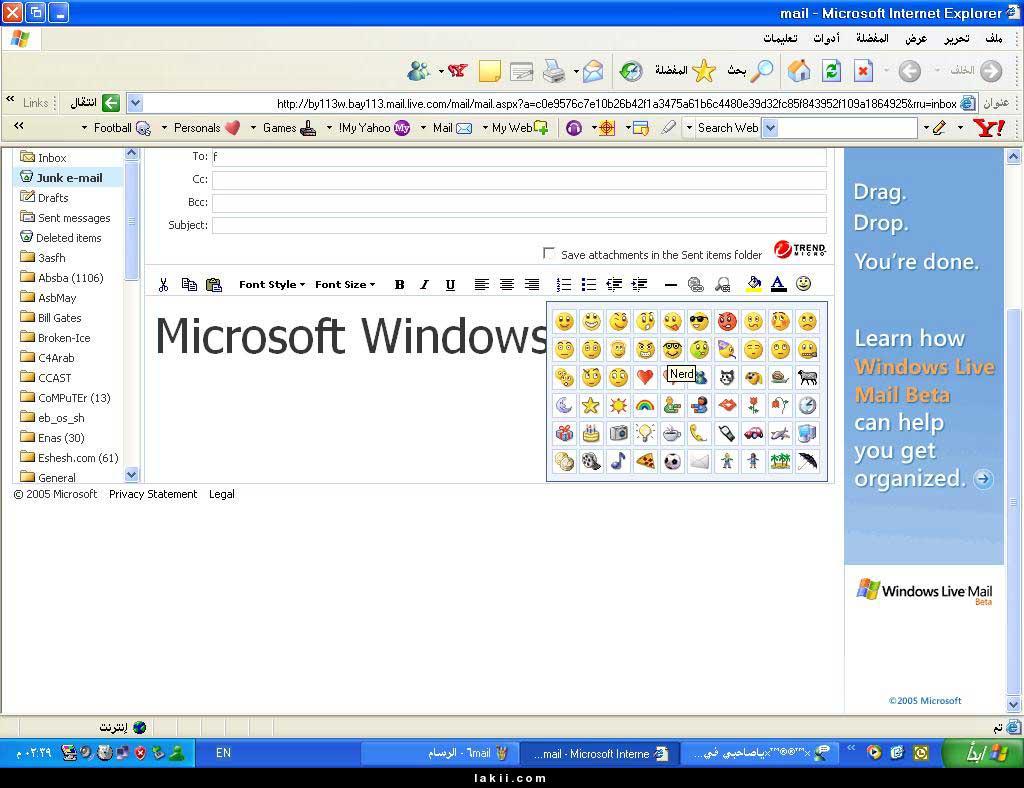Expand the Search Web dropdown arrow

click(689, 128)
